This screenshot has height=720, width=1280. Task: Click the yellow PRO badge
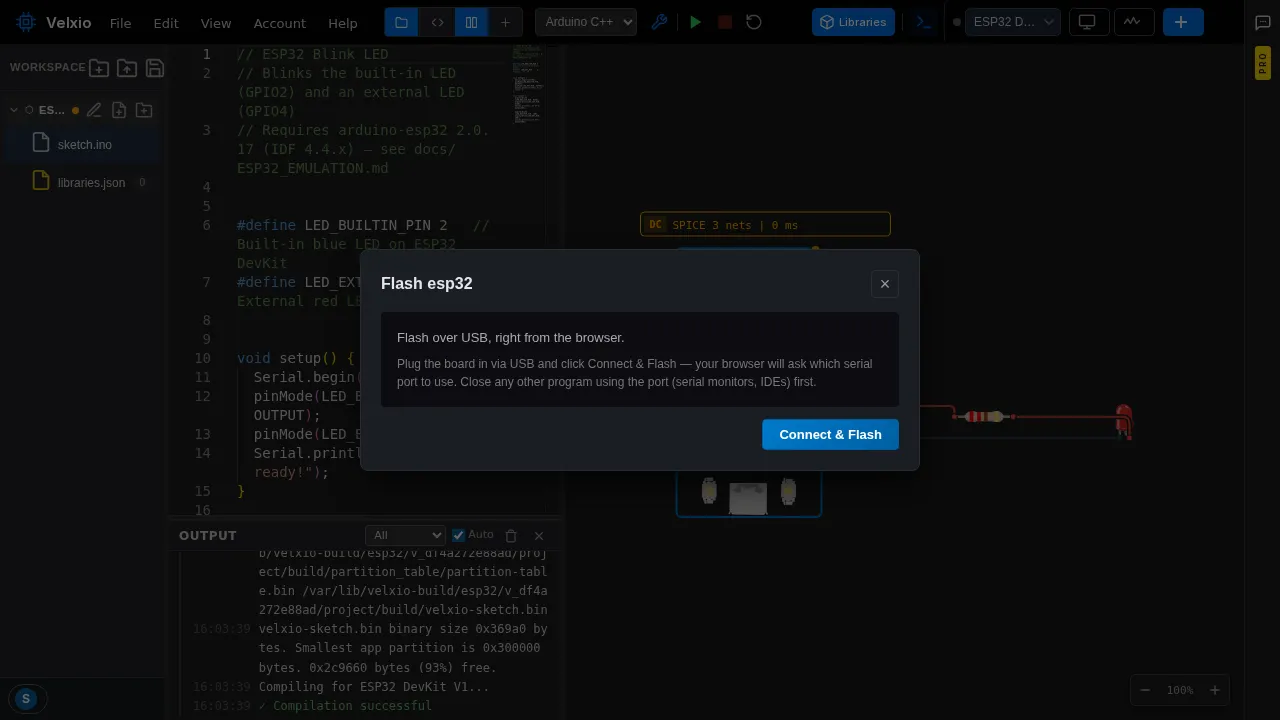(1263, 63)
